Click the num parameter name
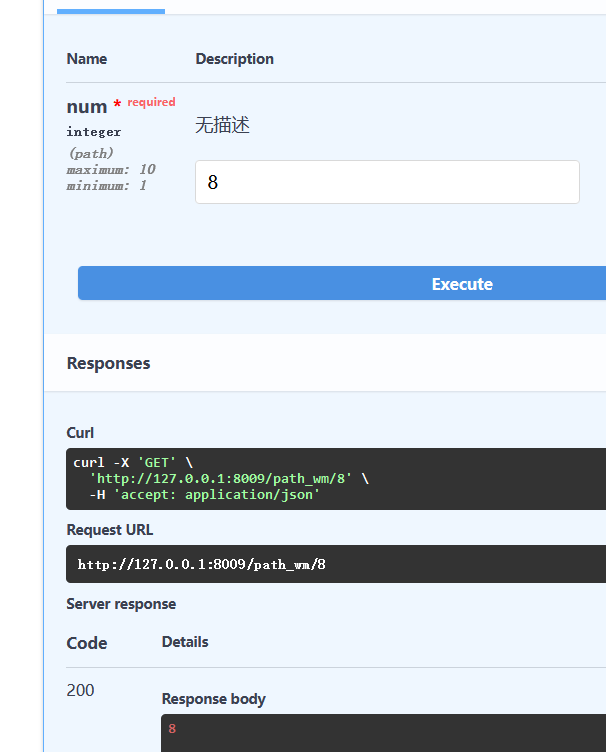606x752 pixels. (87, 106)
